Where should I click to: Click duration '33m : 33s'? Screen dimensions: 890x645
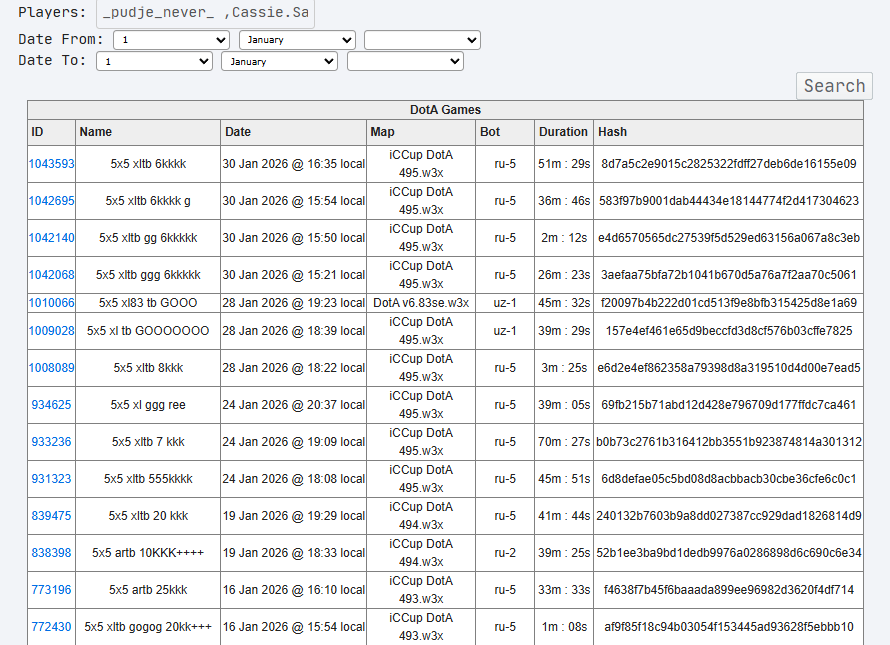(x=564, y=589)
